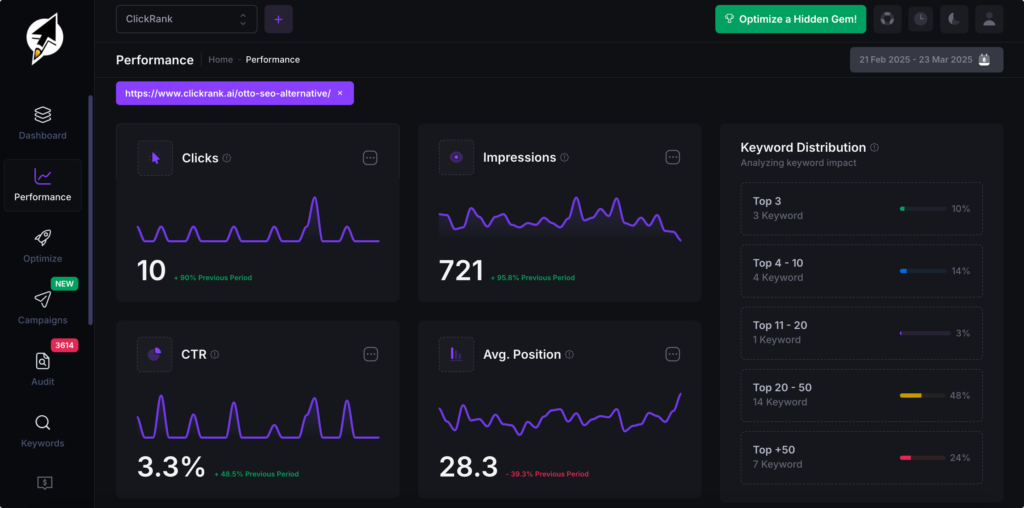Click the clock history icon in header

pos(920,19)
